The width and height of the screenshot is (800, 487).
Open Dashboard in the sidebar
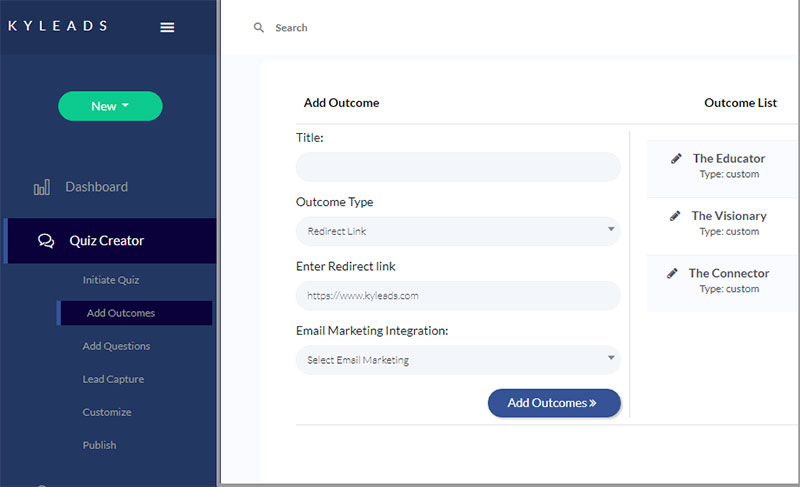(96, 187)
